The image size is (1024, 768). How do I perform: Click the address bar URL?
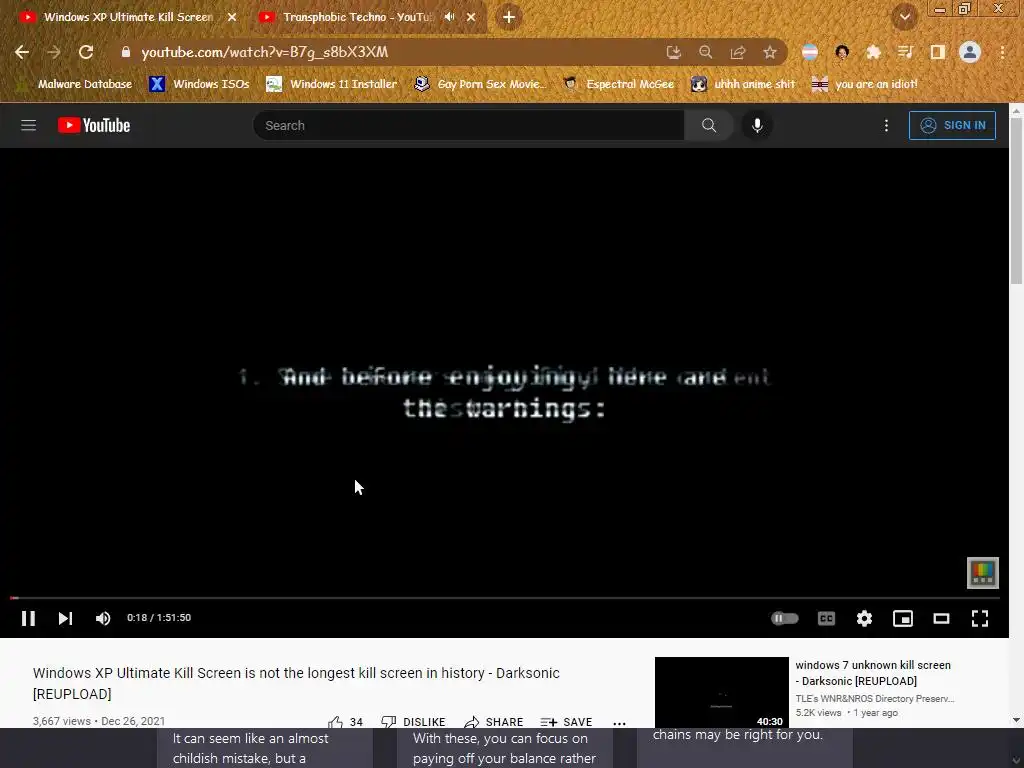(264, 52)
